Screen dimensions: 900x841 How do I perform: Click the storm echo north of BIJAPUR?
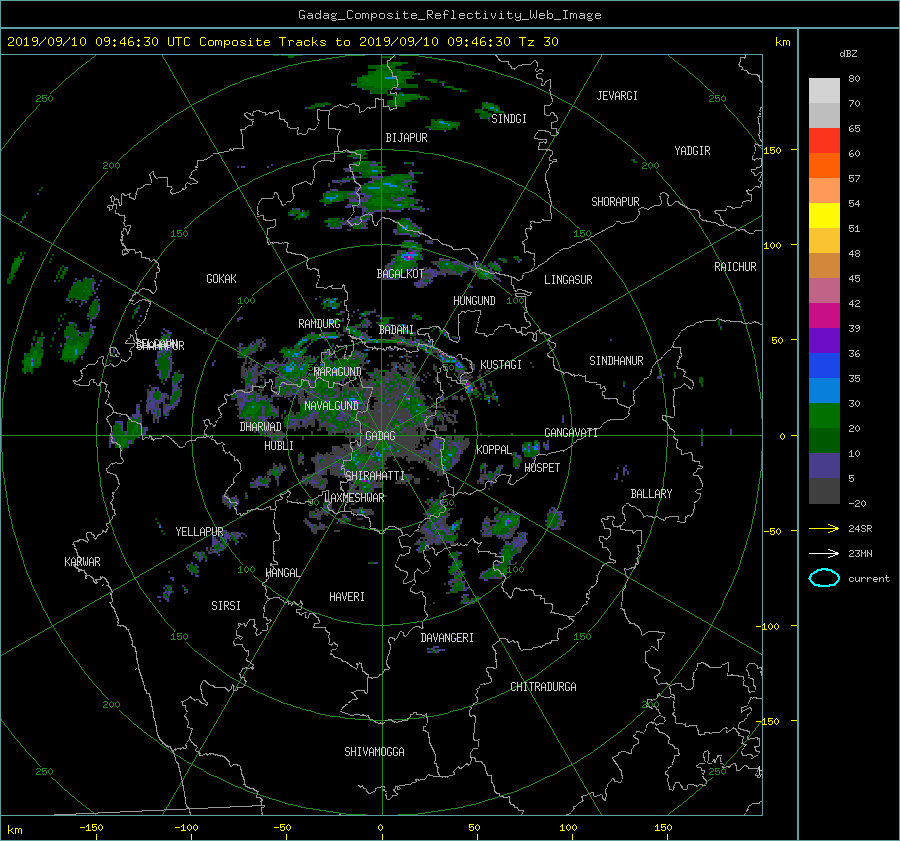coord(386,80)
